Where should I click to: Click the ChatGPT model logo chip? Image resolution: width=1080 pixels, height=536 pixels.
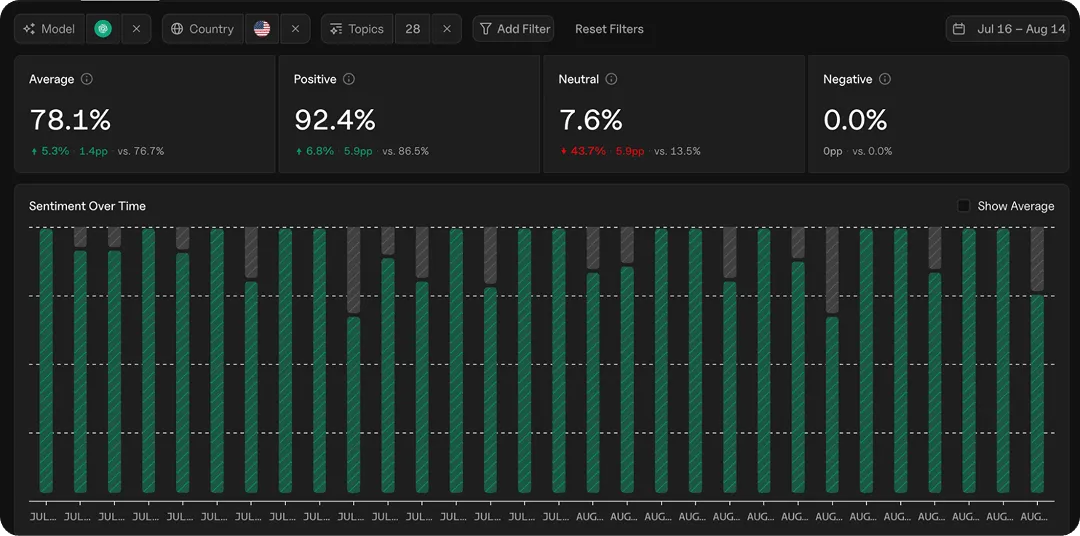pyautogui.click(x=103, y=29)
